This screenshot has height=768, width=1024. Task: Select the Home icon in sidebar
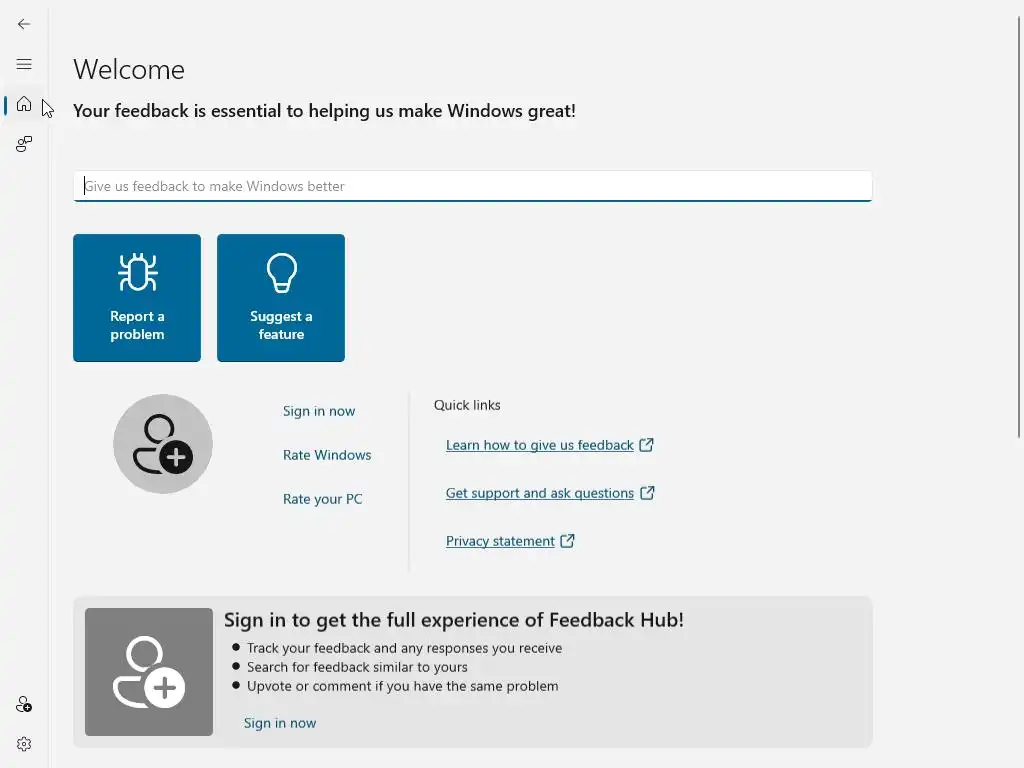pyautogui.click(x=24, y=104)
